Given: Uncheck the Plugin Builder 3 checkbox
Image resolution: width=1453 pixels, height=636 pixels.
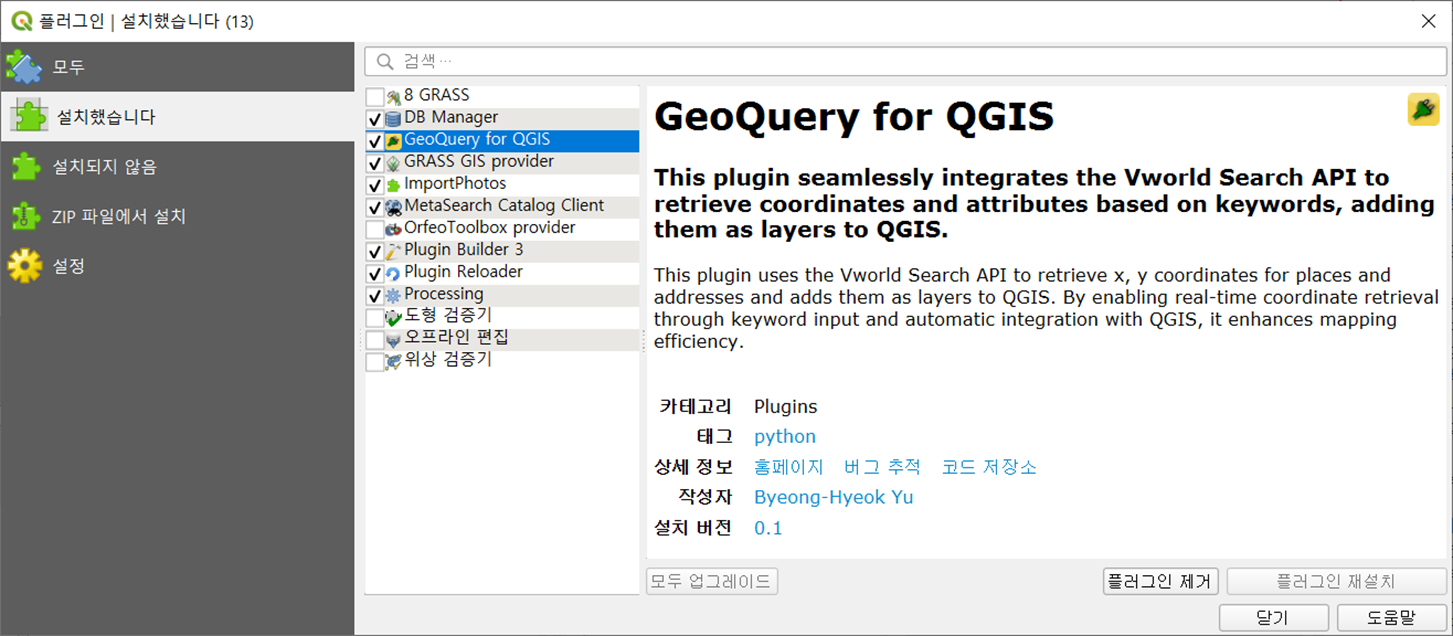Looking at the screenshot, I should point(375,251).
